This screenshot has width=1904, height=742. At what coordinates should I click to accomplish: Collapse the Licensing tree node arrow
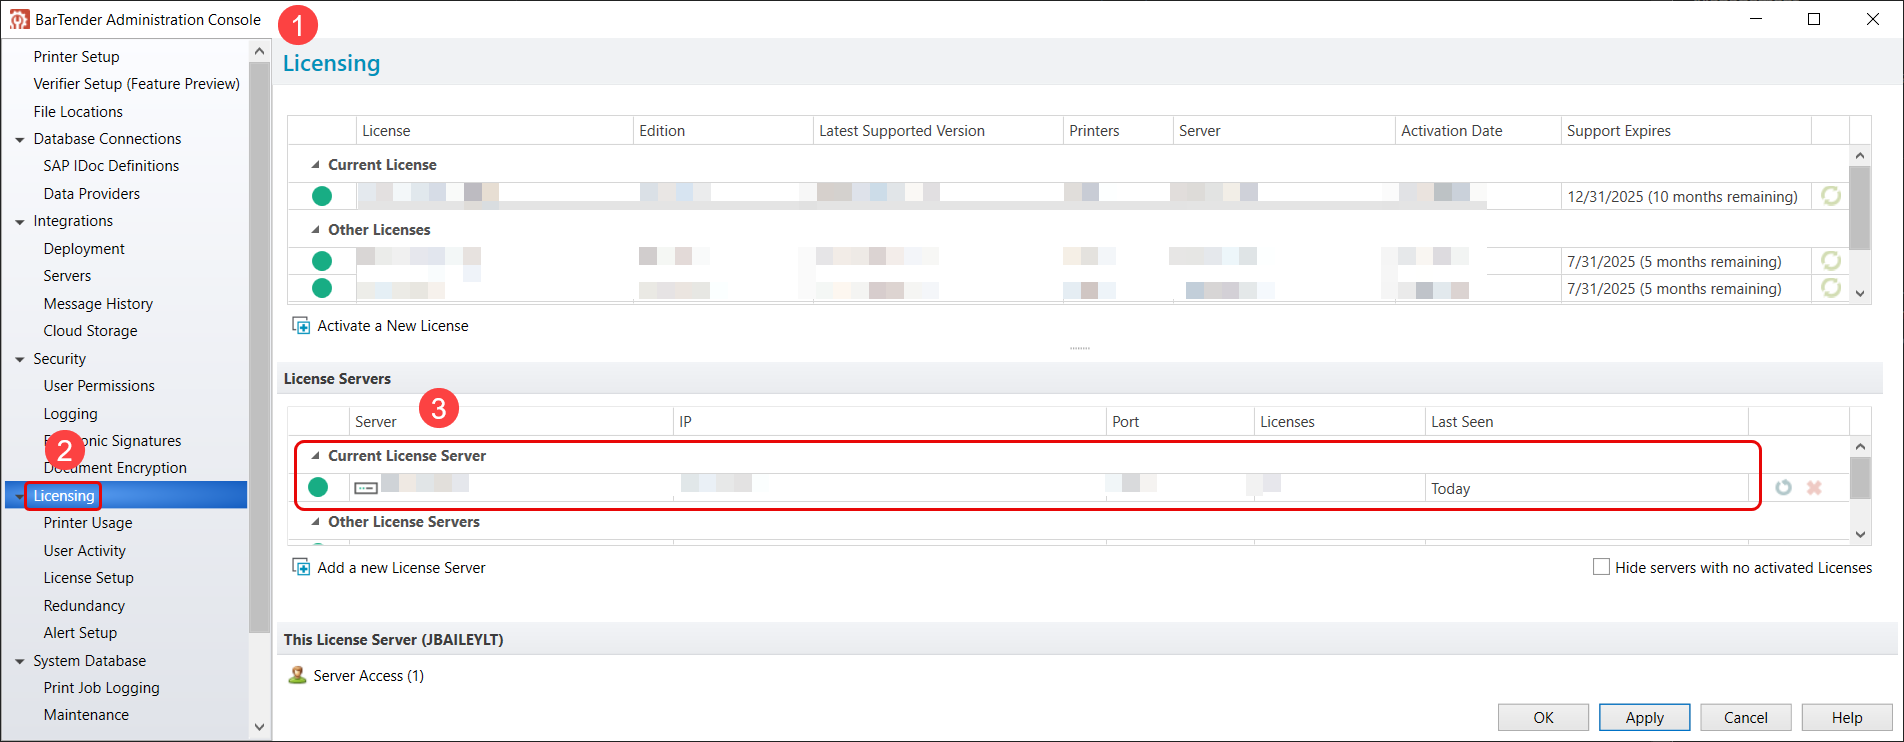(x=19, y=497)
